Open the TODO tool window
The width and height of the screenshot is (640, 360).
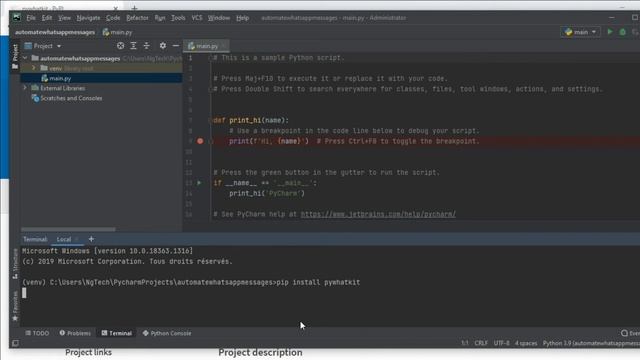(37, 333)
